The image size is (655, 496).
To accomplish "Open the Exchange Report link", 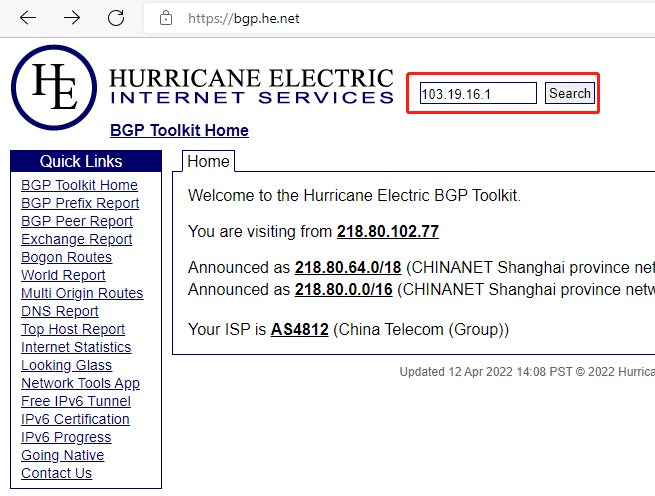I will 76,239.
